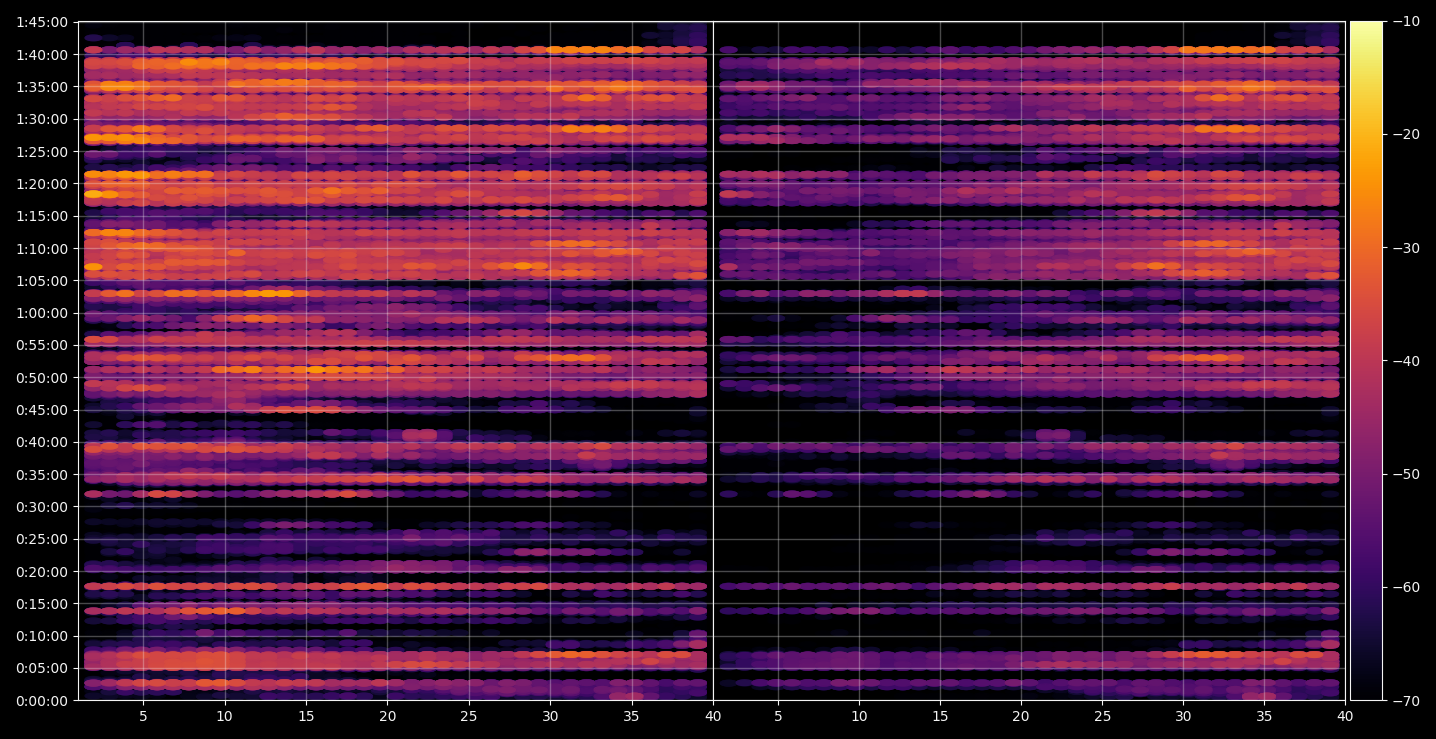Viewport: 1436px width, 739px height.
Task: Select the 1:30:00 time label
Action: 42,119
